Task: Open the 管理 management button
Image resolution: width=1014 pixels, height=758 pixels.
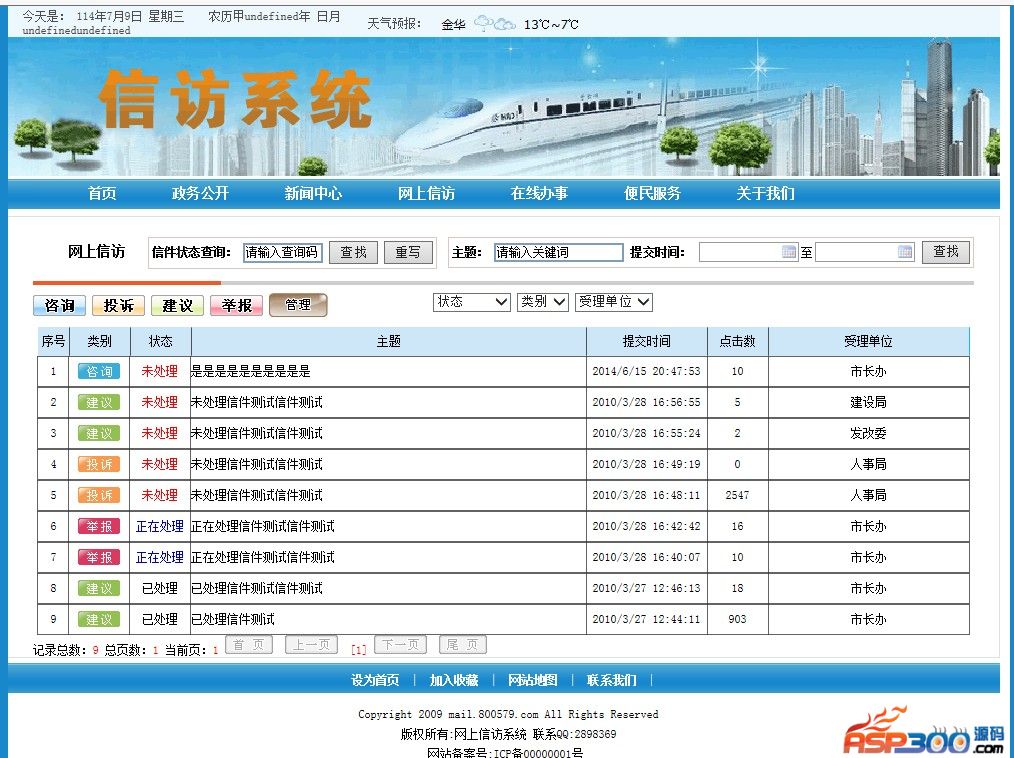Action: pos(298,305)
